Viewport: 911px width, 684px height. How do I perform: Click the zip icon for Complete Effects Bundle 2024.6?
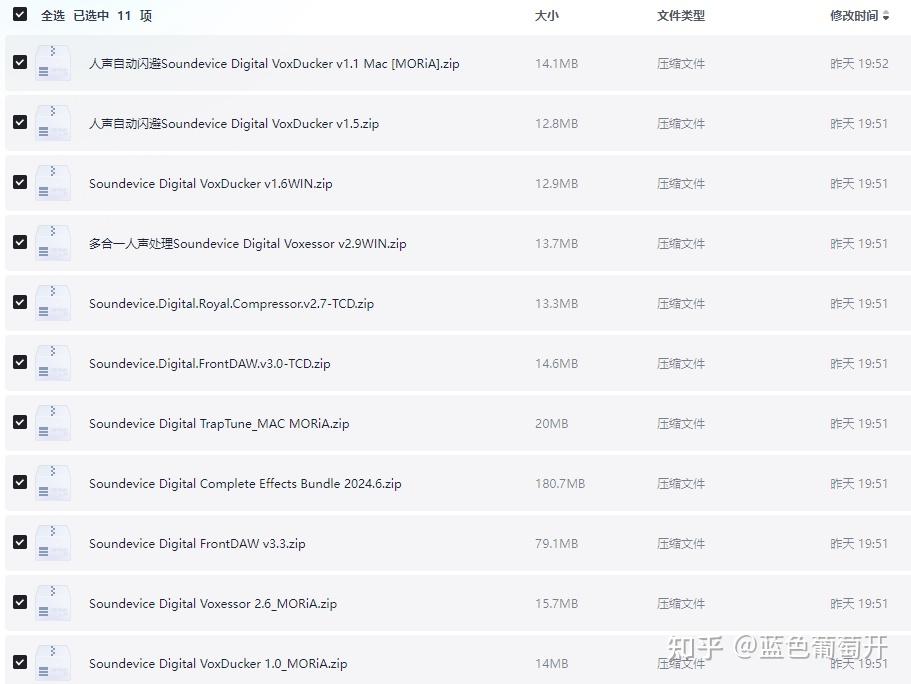[x=53, y=483]
